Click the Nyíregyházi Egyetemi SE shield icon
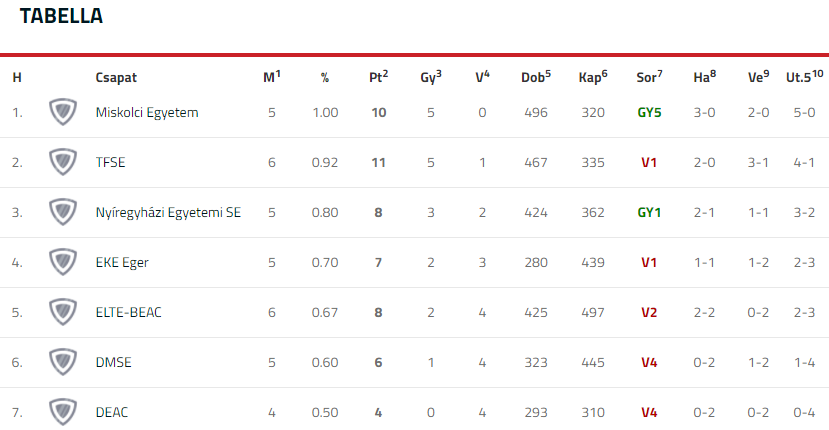The height and width of the screenshot is (430, 829). pos(63,212)
